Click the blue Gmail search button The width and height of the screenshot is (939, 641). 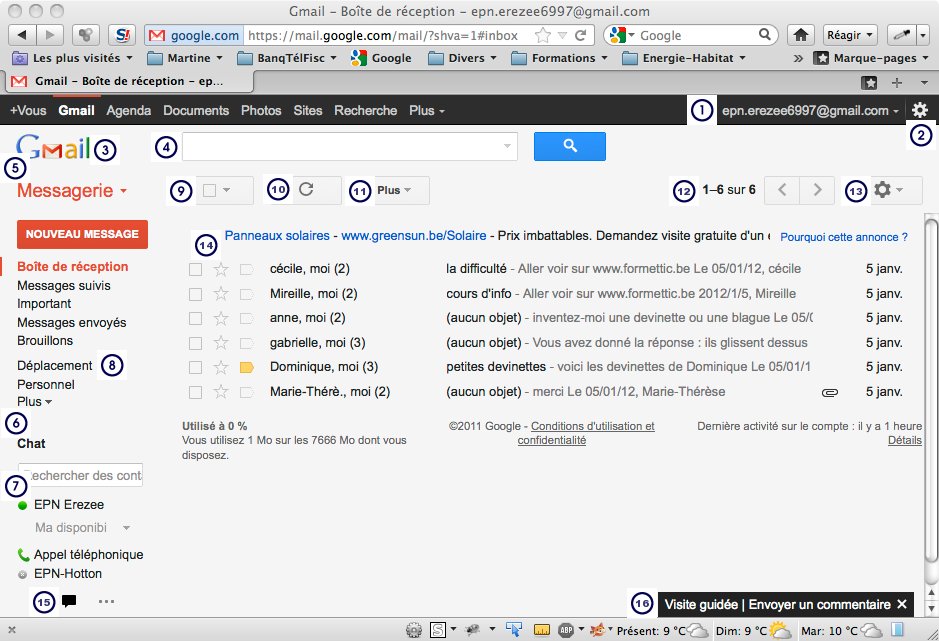[570, 146]
